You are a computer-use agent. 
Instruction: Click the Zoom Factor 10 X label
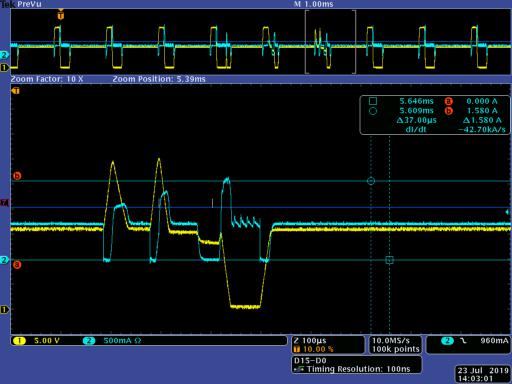[x=47, y=79]
